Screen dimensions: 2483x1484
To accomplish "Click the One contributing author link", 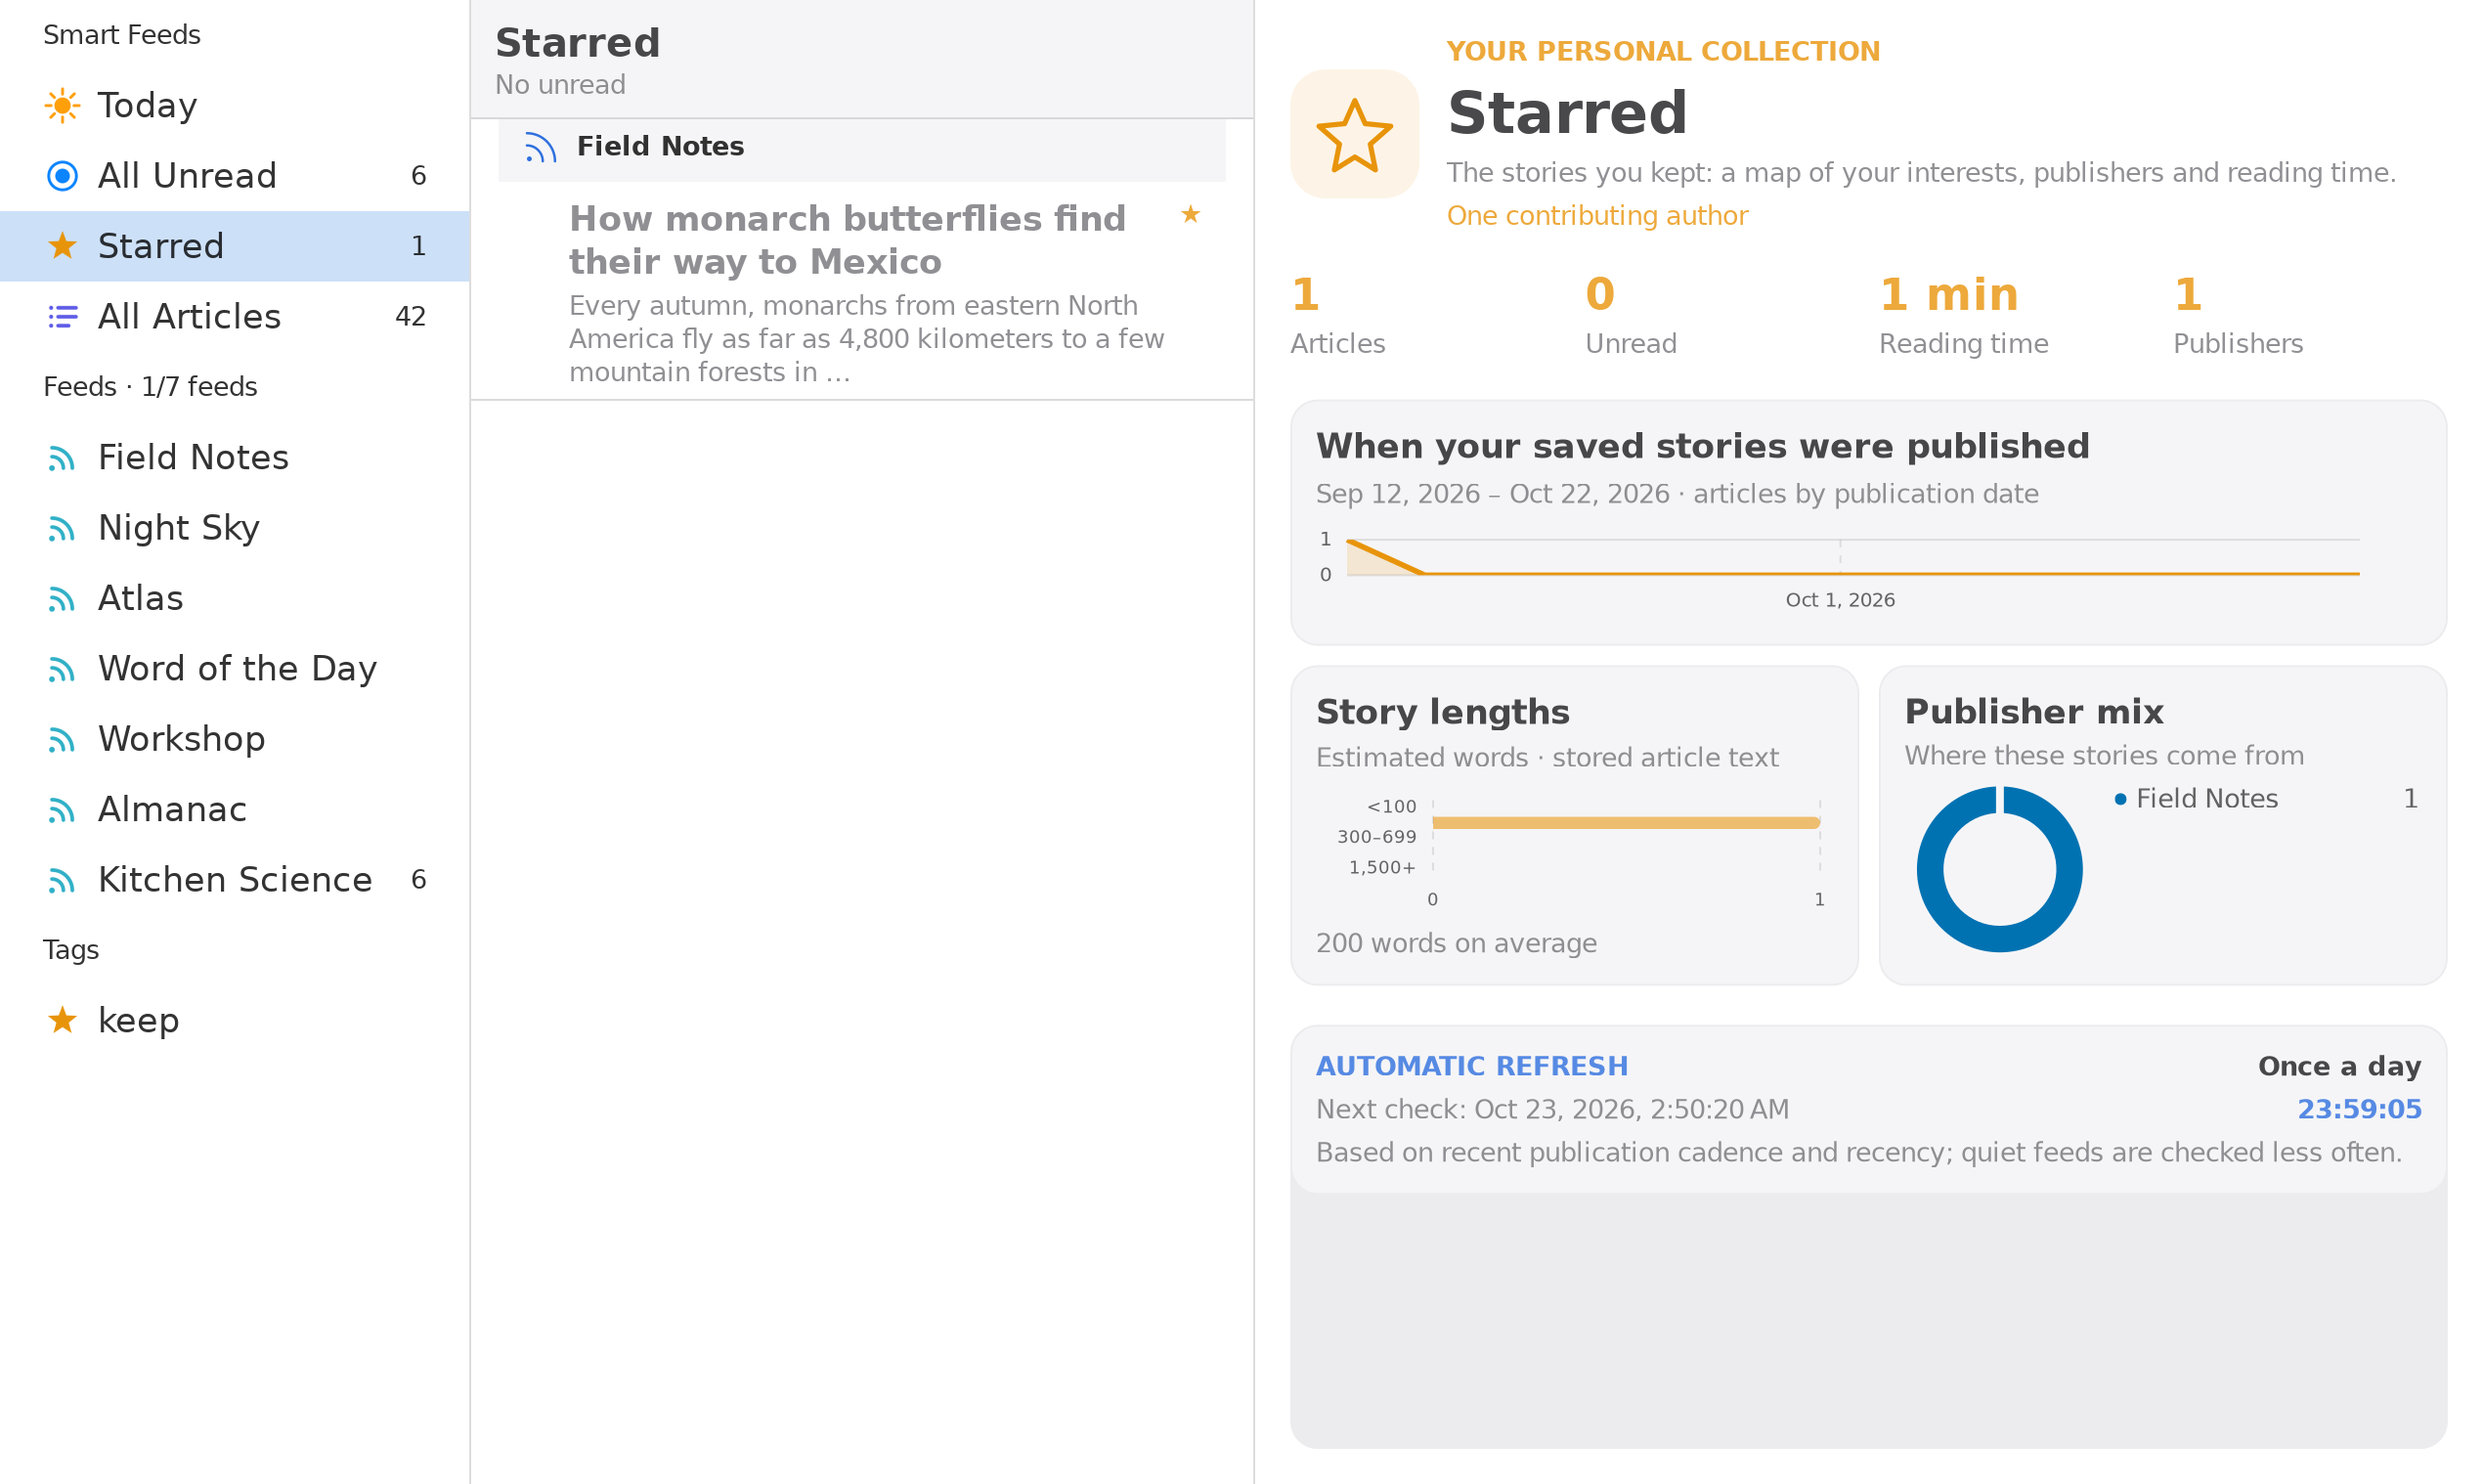I will click(1597, 216).
